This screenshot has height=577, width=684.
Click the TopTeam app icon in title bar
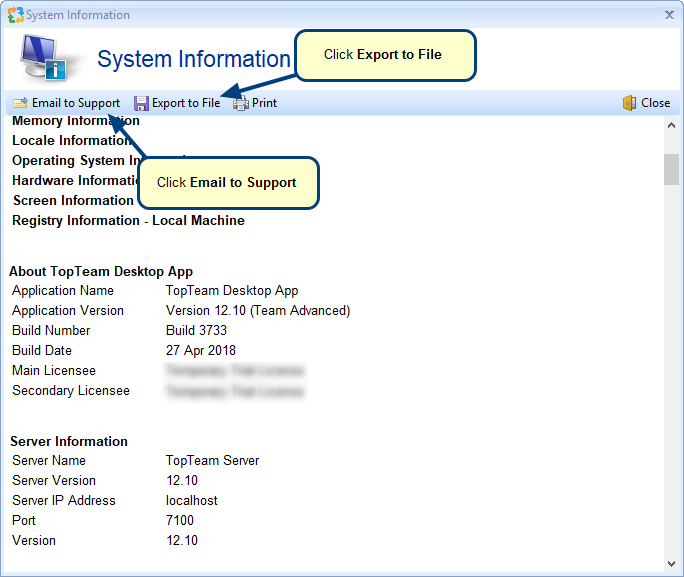tap(15, 15)
